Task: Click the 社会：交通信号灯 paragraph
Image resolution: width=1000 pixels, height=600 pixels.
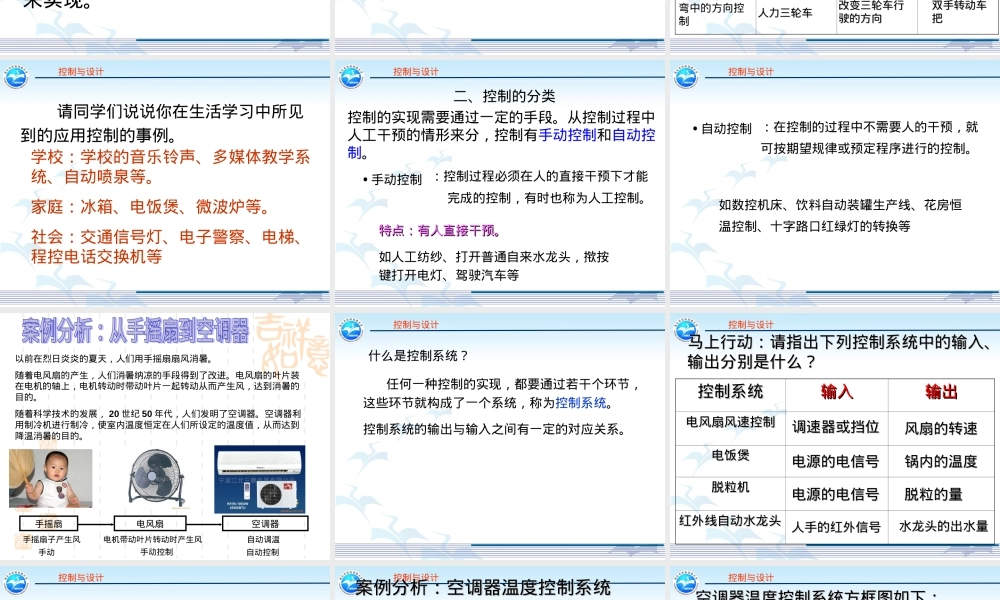Action: point(167,247)
